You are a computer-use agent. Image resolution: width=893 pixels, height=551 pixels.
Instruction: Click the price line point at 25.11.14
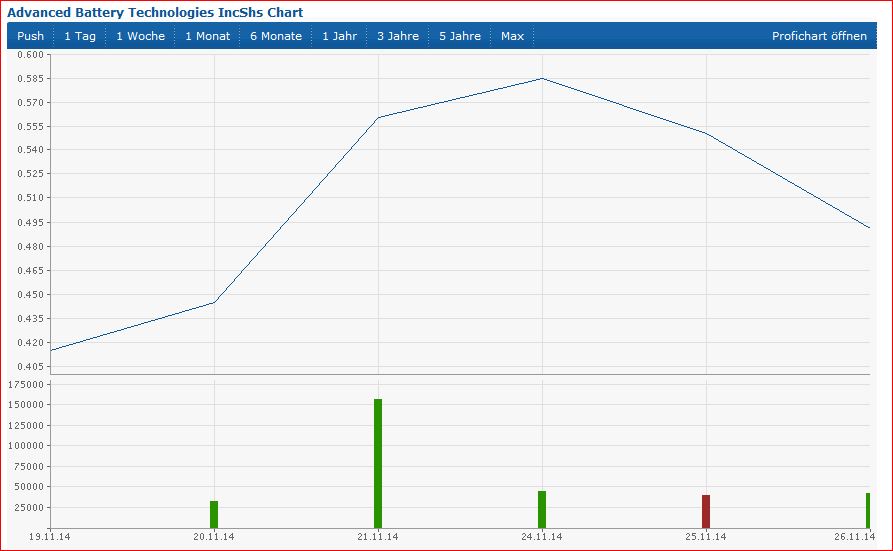pos(706,133)
